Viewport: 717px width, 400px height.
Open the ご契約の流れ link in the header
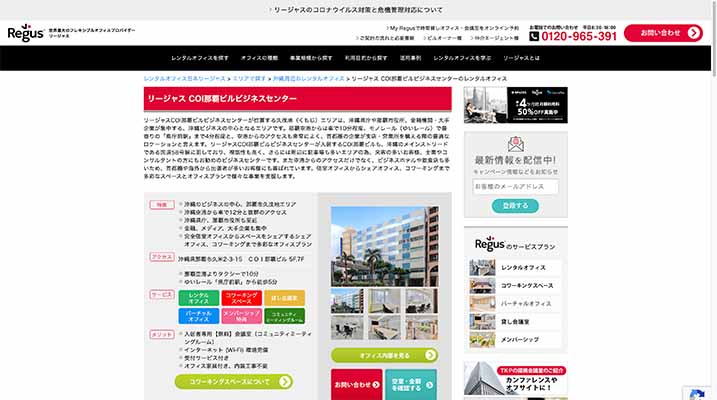pos(385,38)
